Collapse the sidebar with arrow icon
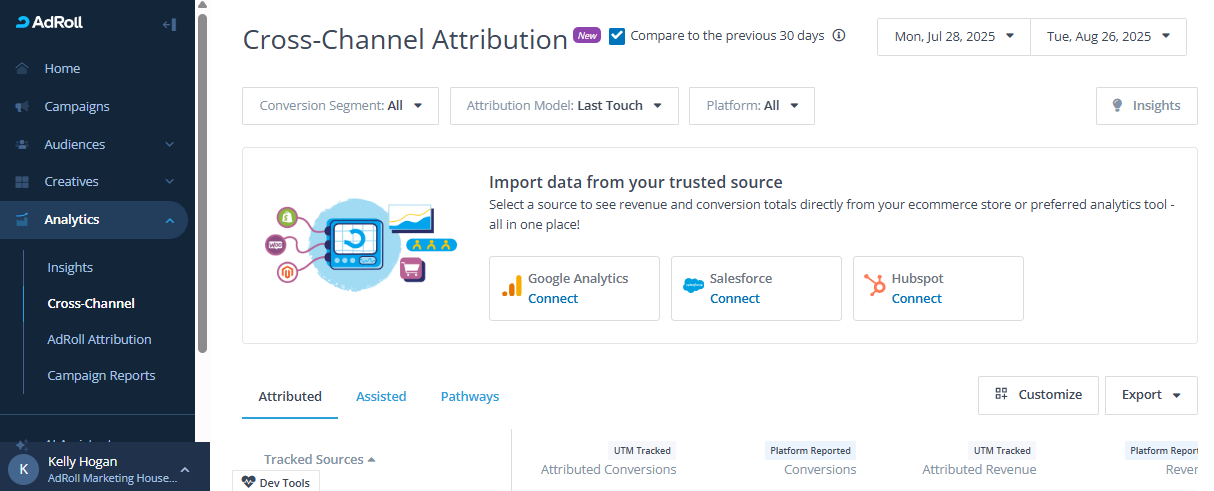The image size is (1214, 491). click(x=169, y=24)
